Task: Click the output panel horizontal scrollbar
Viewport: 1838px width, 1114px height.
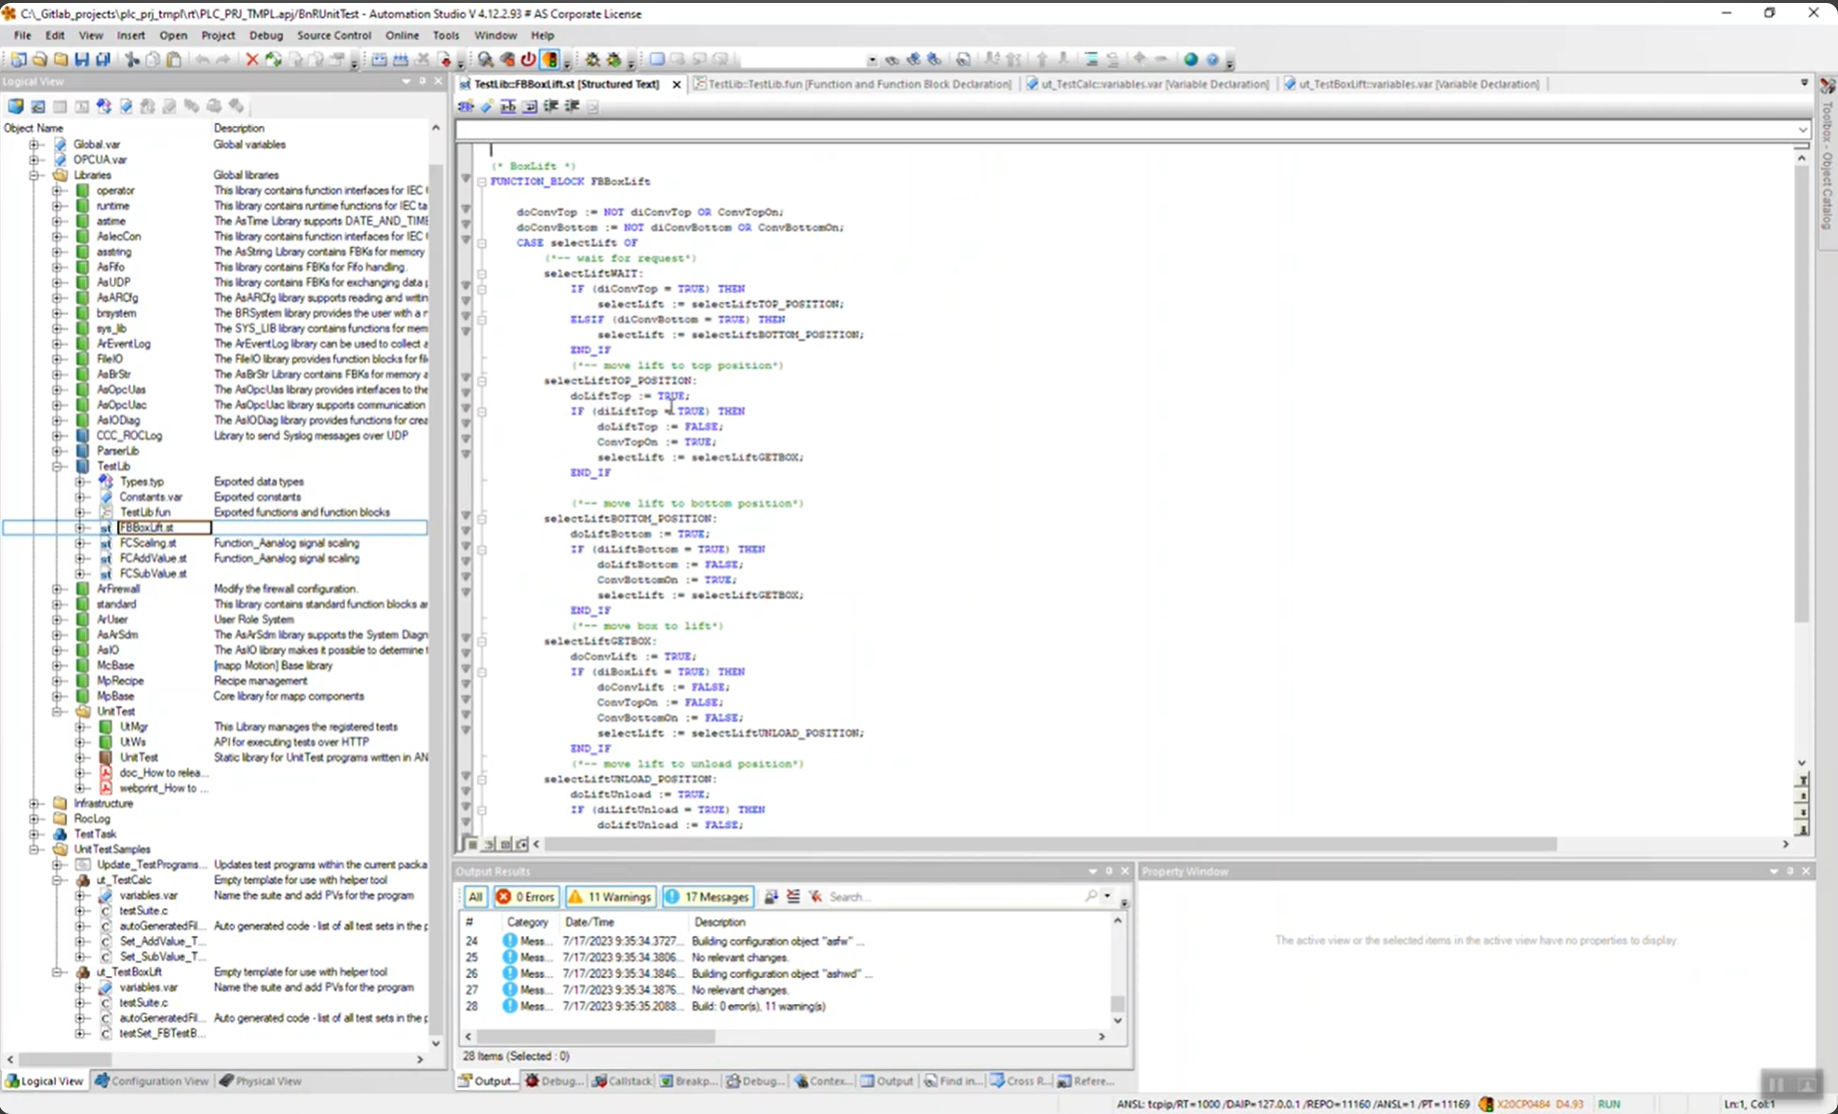Action: pyautogui.click(x=596, y=1037)
